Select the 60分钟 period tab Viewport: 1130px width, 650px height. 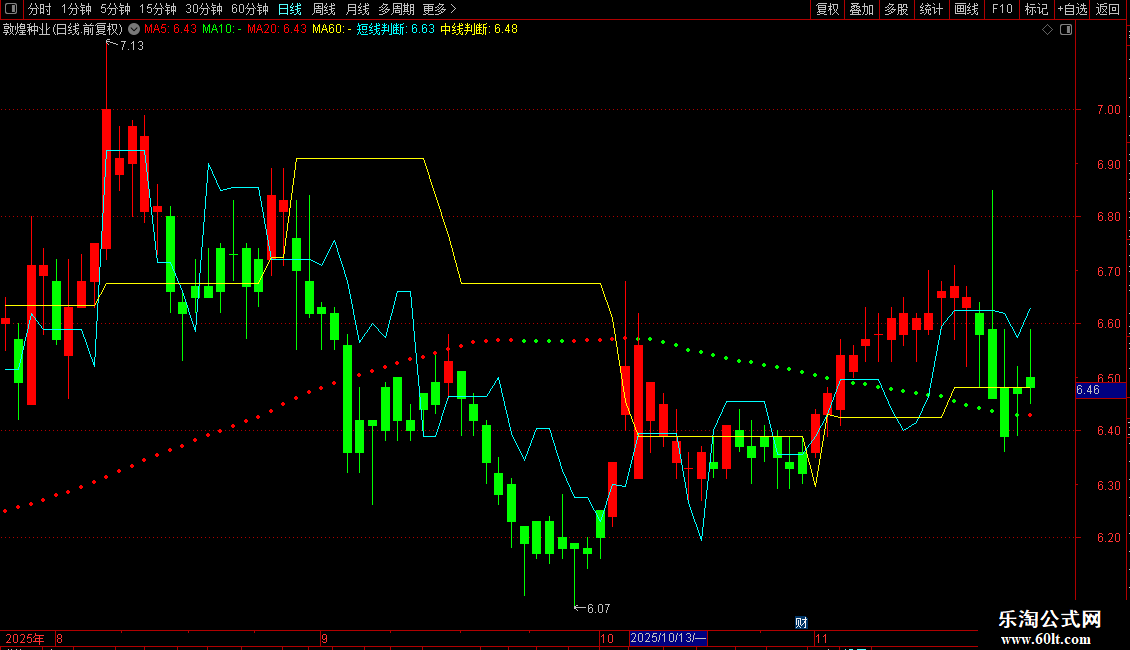click(x=250, y=9)
